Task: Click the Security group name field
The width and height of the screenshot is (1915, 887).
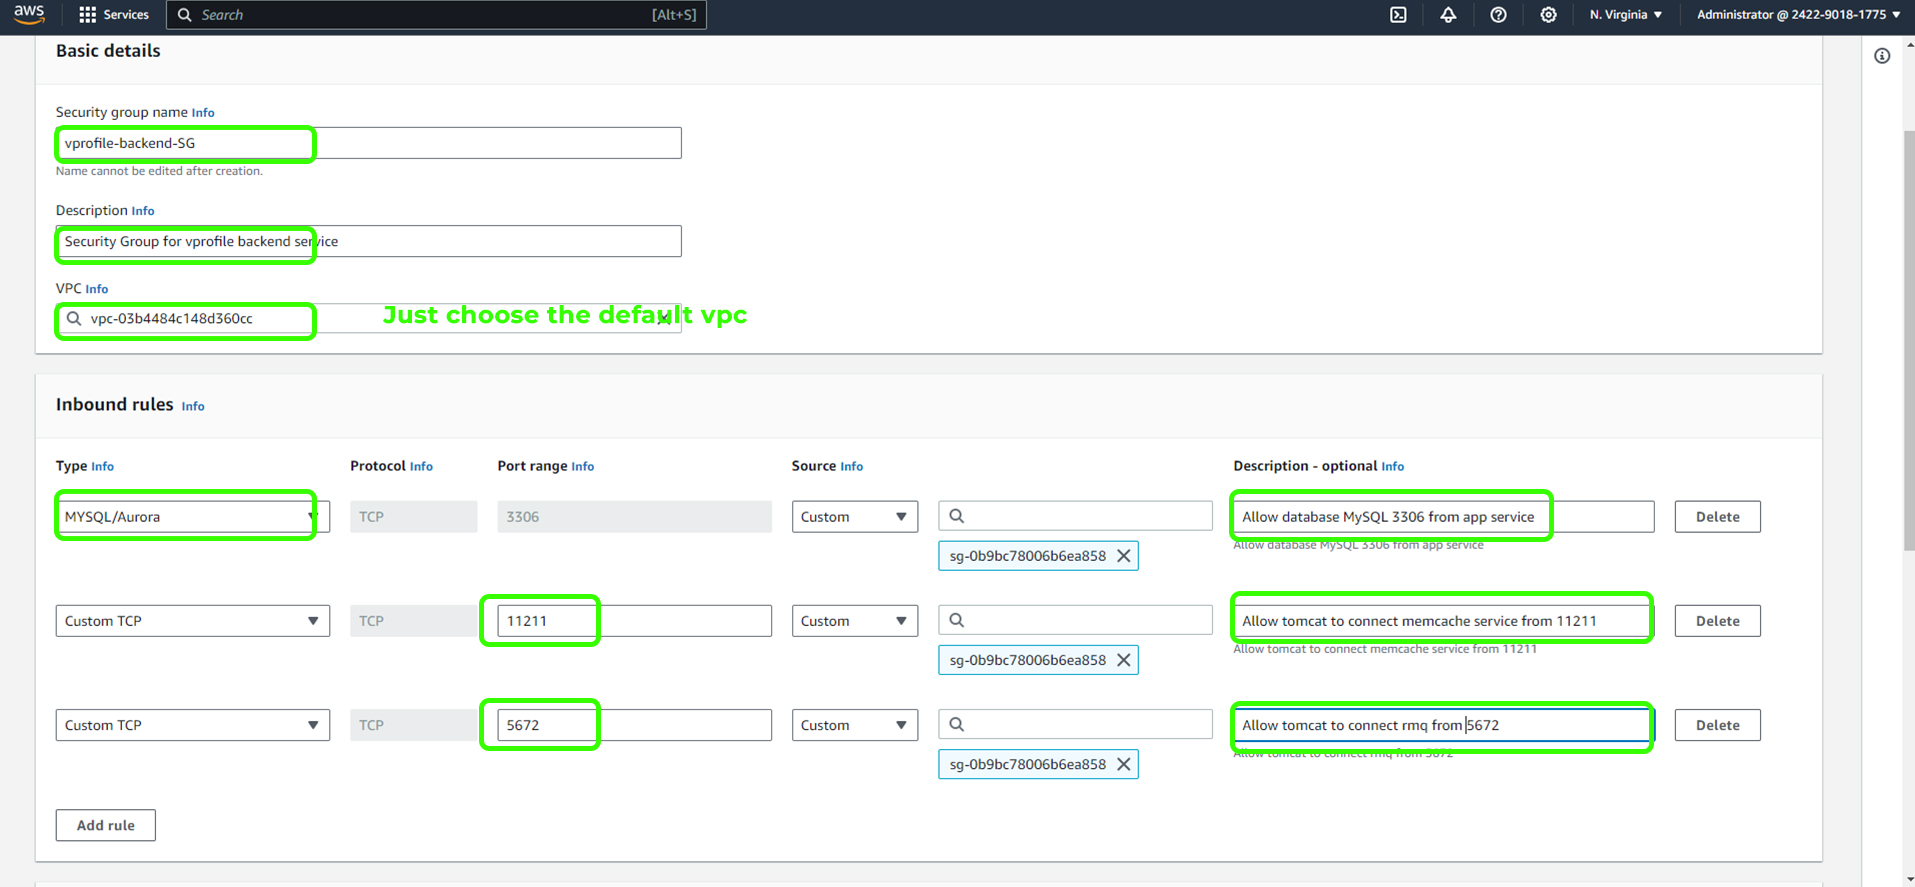Action: click(x=368, y=143)
